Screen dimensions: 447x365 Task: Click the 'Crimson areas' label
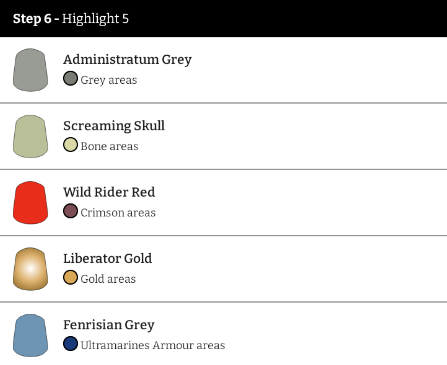[118, 213]
